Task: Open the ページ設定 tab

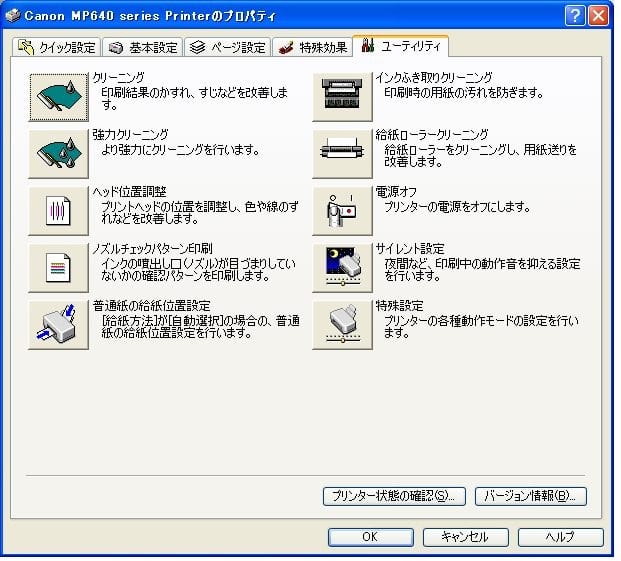Action: pyautogui.click(x=229, y=47)
